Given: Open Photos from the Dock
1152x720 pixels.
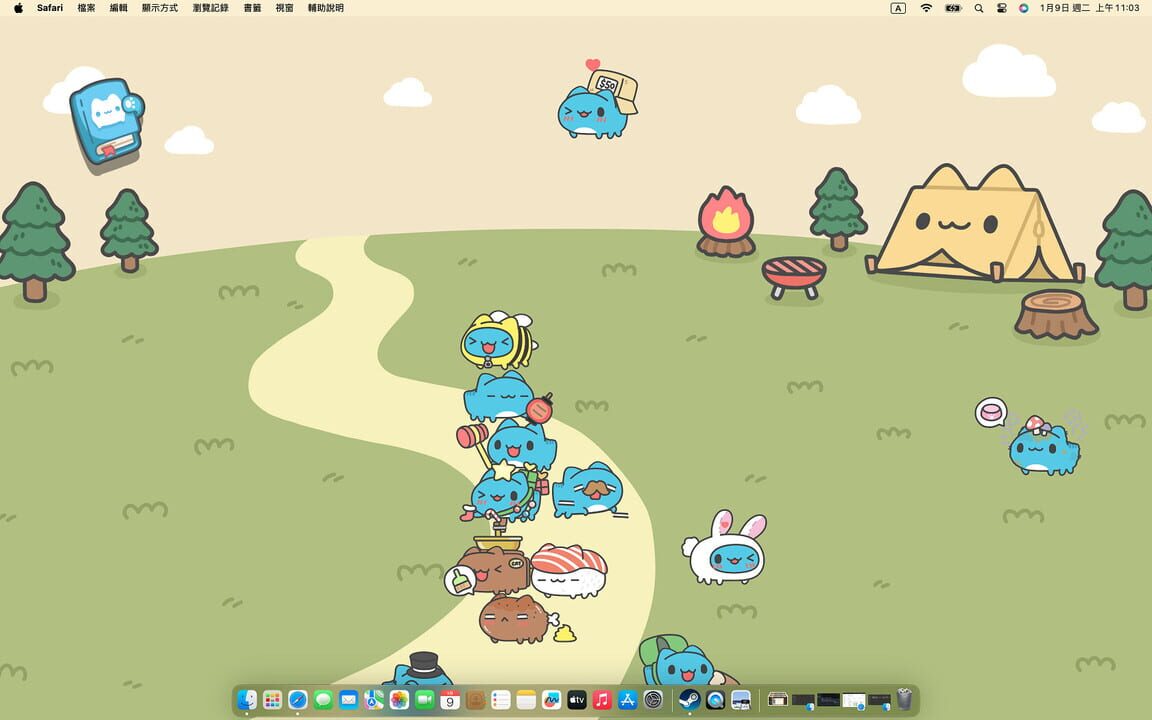Looking at the screenshot, I should pyautogui.click(x=397, y=700).
